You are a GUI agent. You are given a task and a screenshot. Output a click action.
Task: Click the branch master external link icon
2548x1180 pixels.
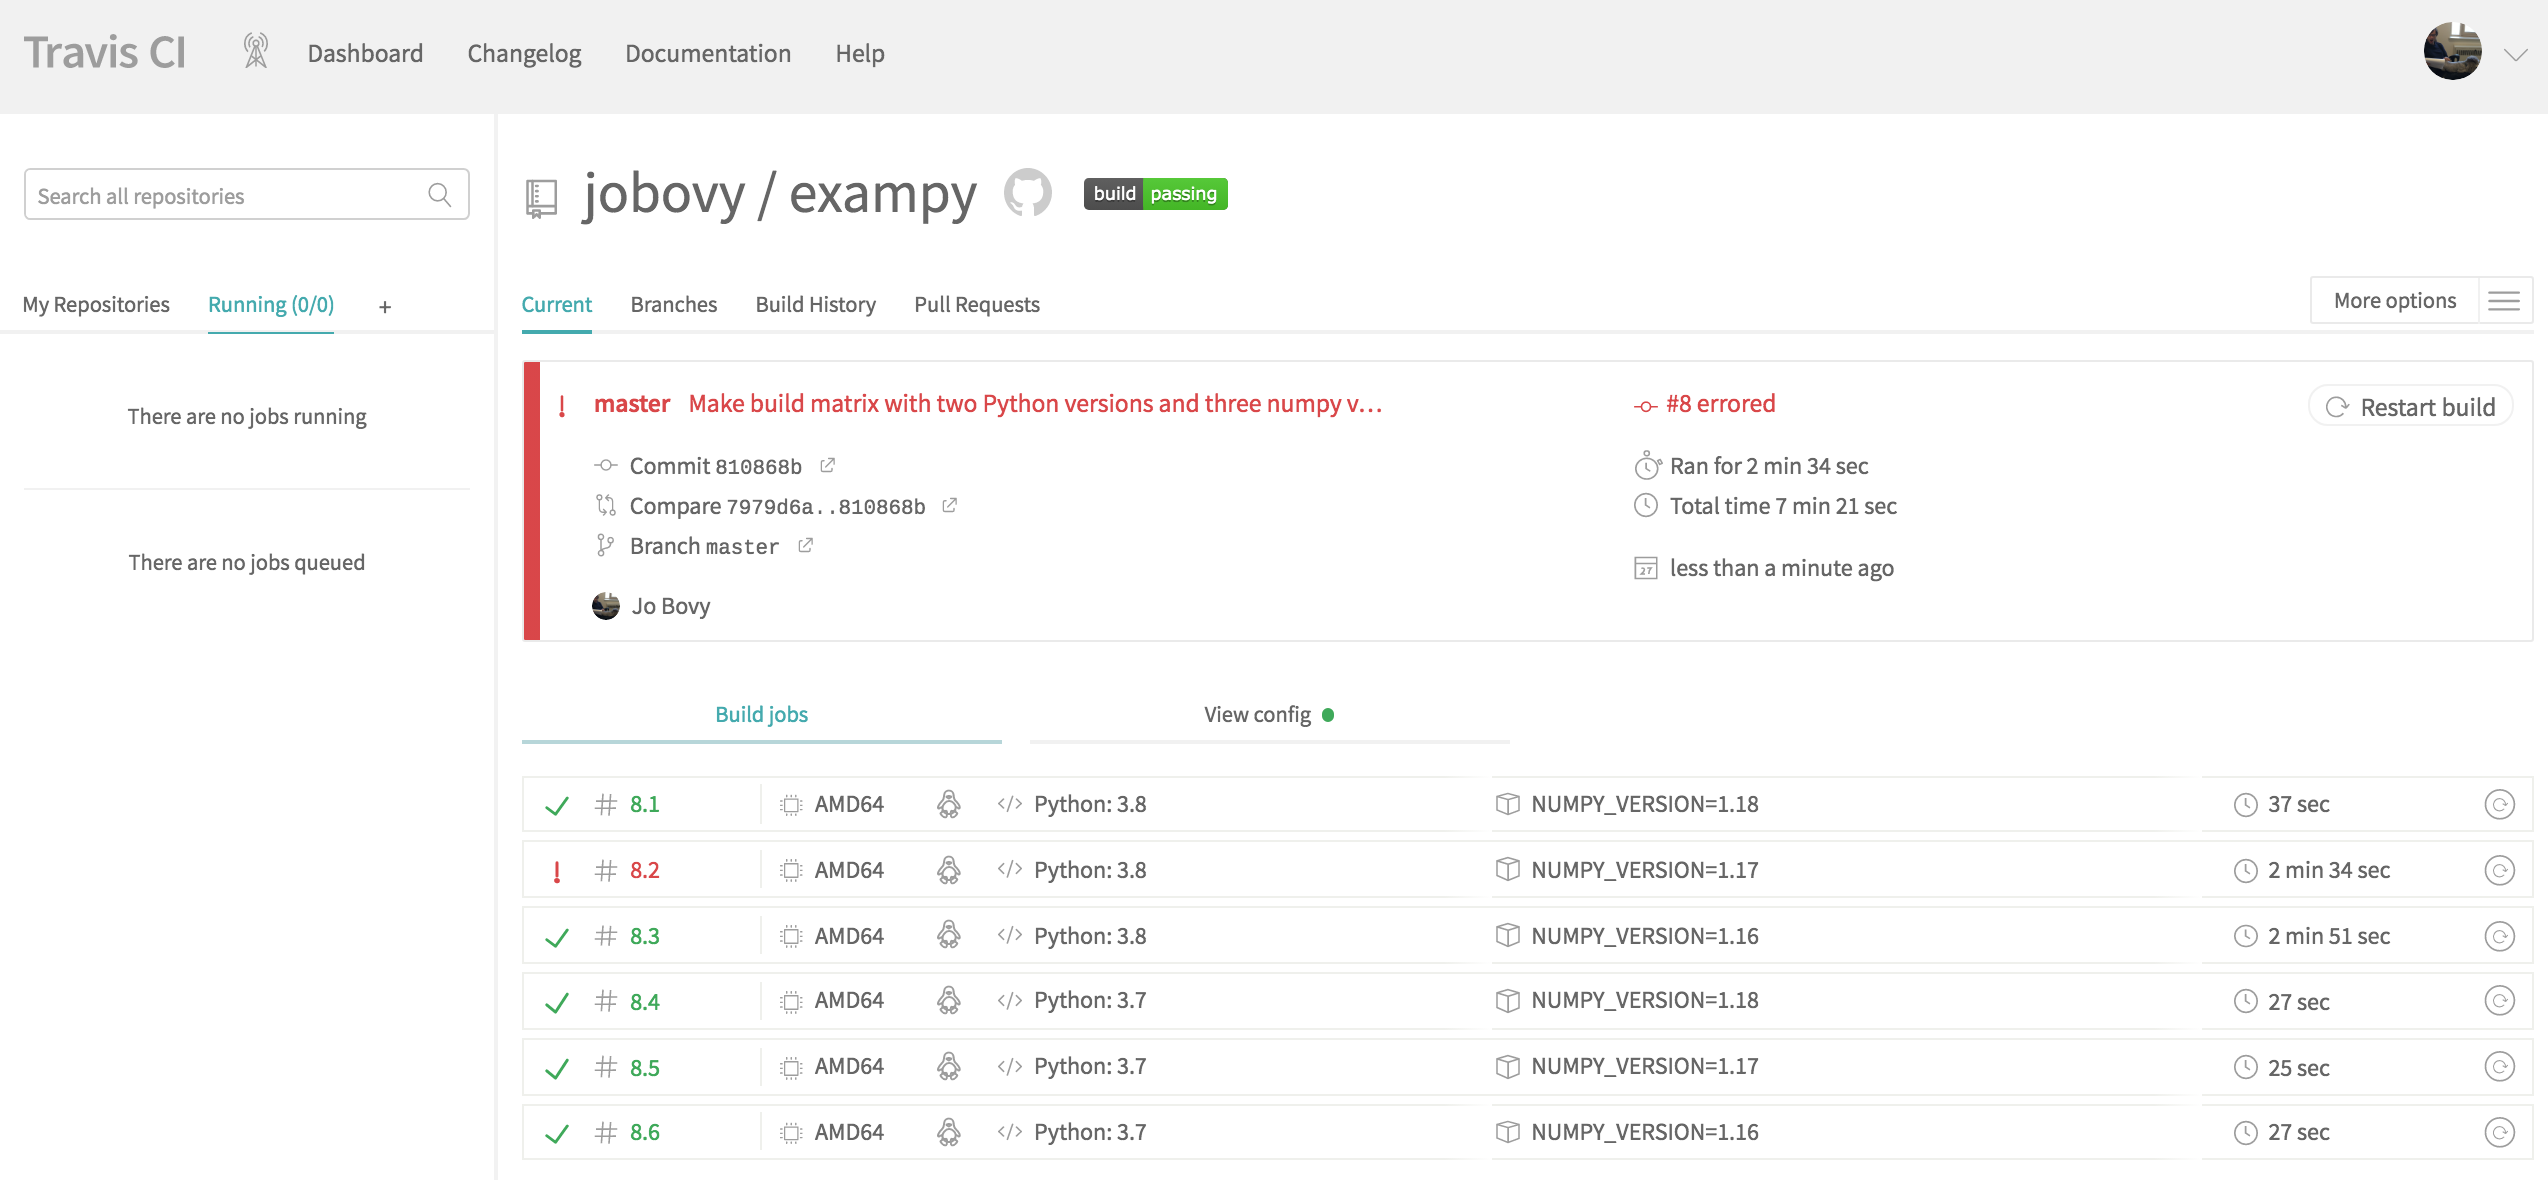pyautogui.click(x=808, y=544)
